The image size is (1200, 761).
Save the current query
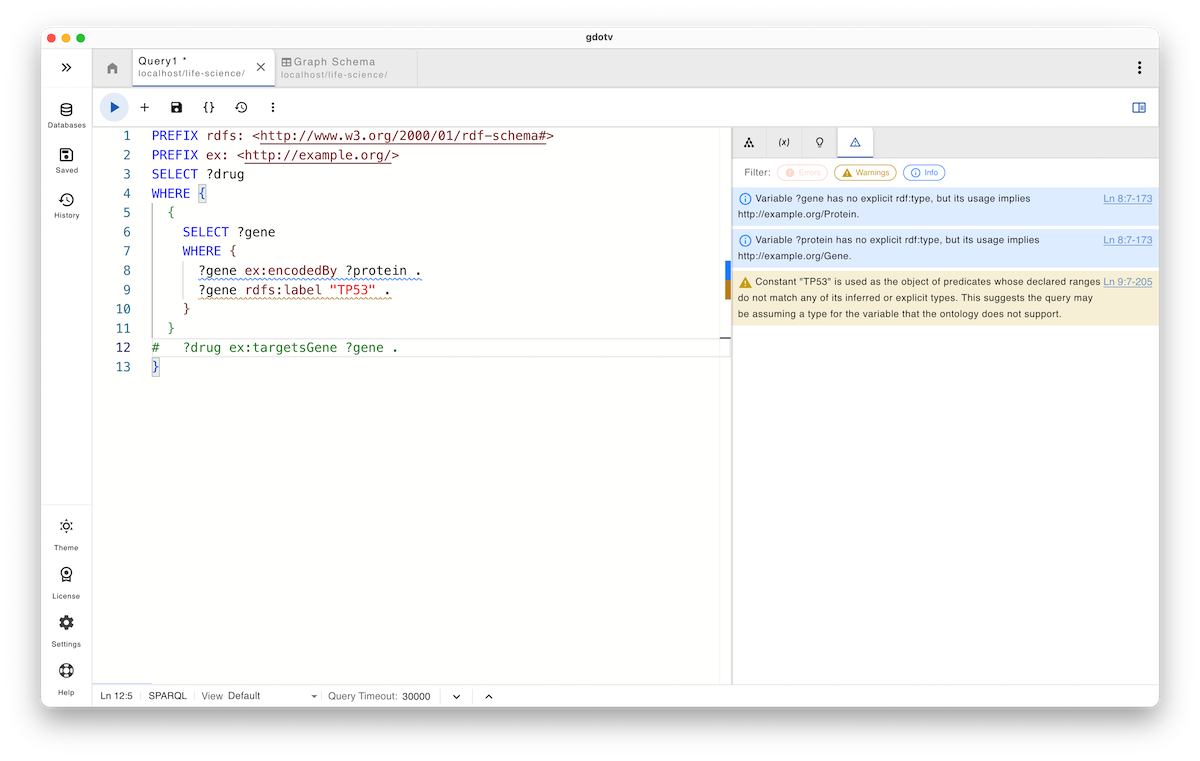point(176,107)
